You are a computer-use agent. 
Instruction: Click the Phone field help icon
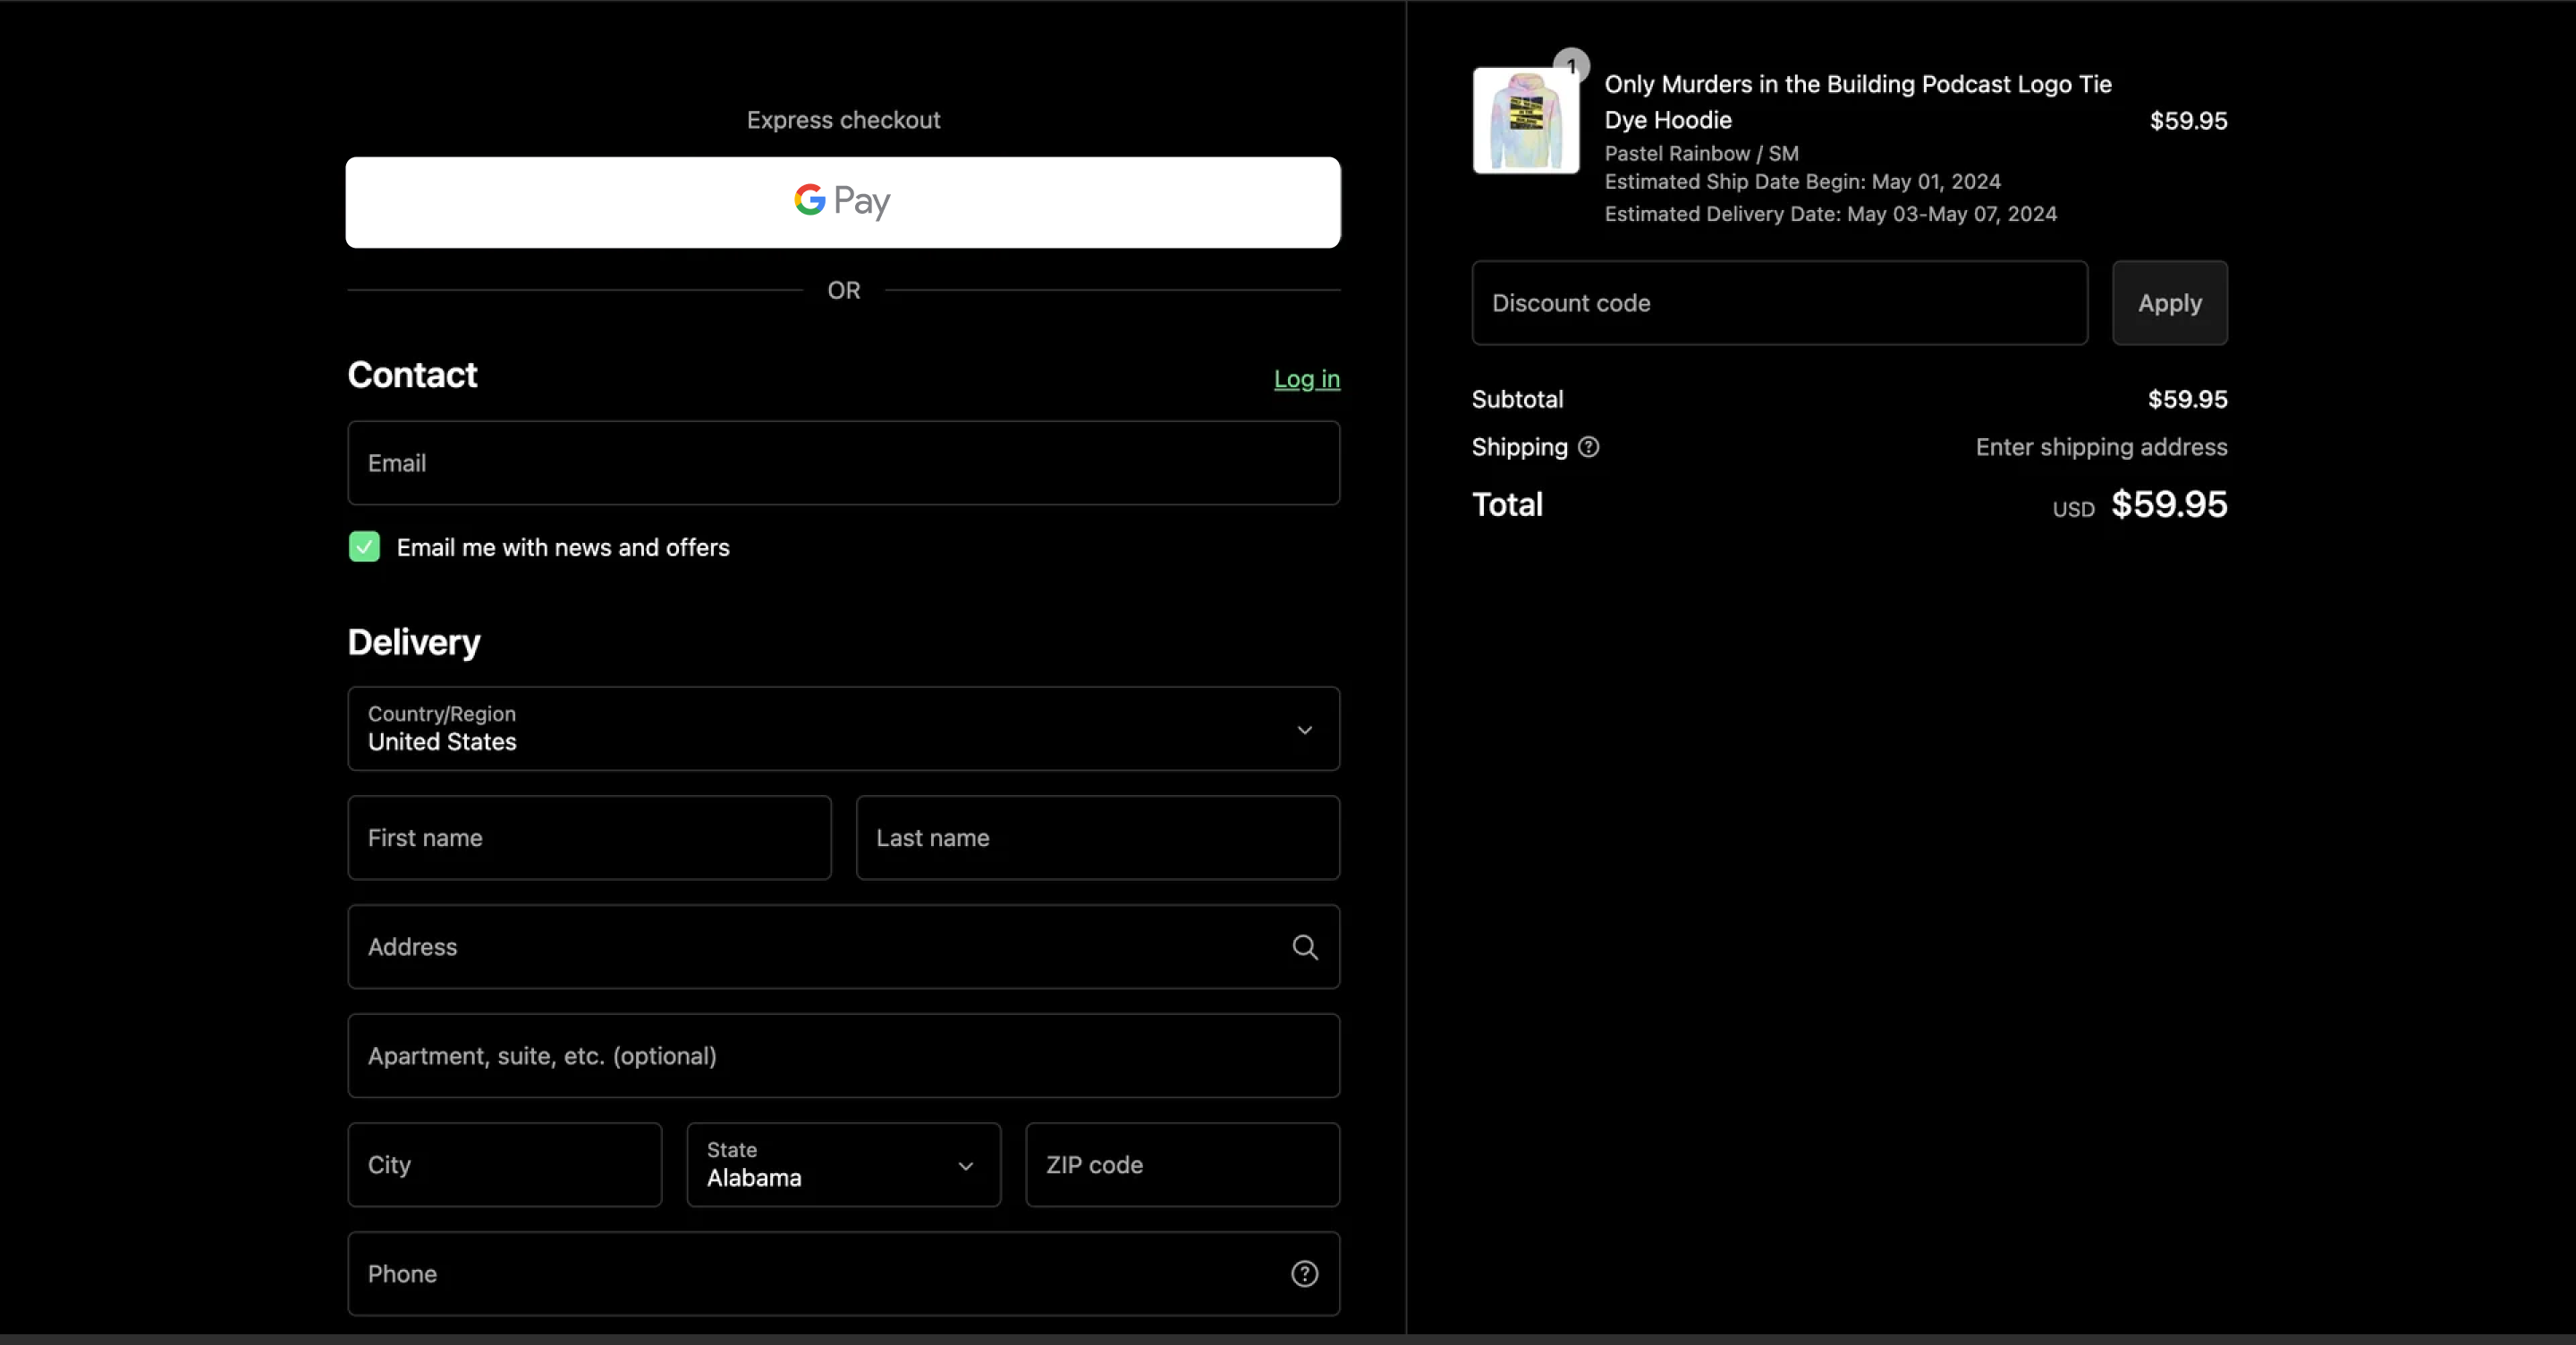pos(1304,1274)
